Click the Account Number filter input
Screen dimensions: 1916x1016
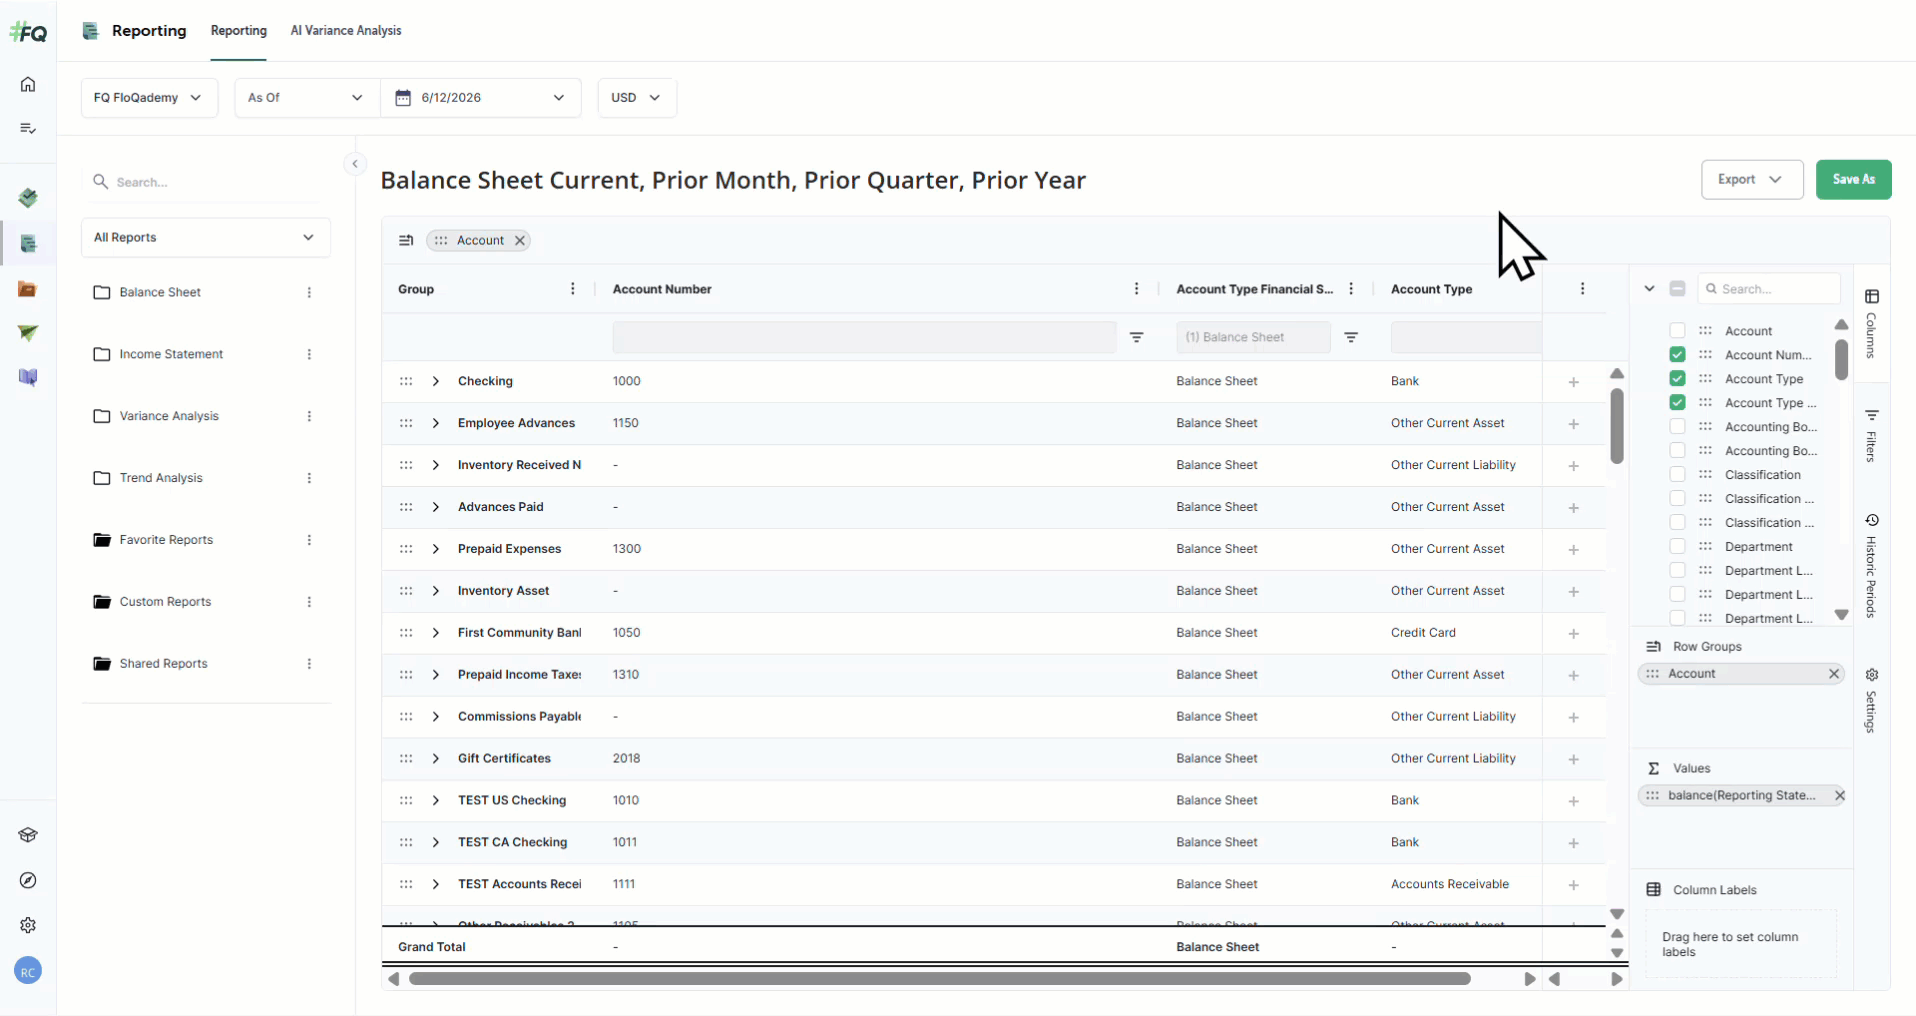[864, 337]
